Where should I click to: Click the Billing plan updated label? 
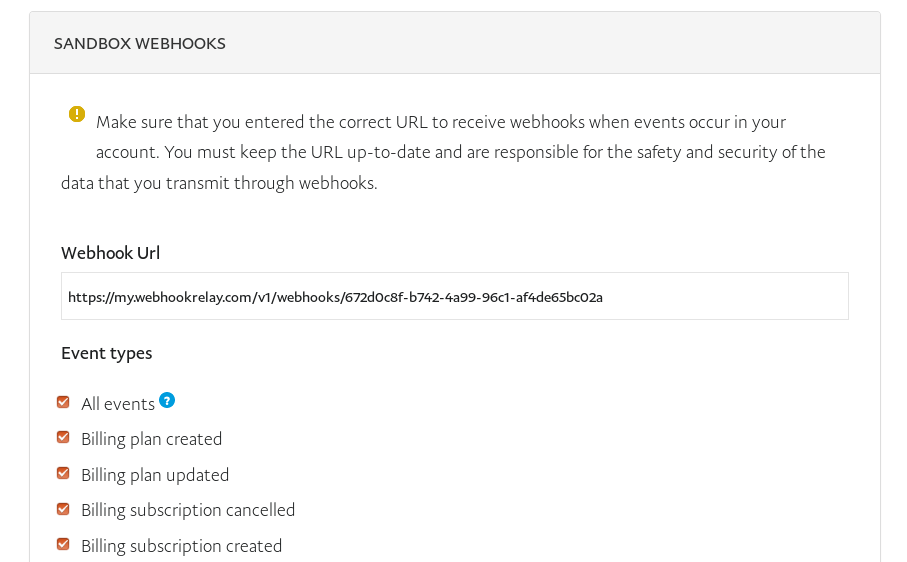155,475
